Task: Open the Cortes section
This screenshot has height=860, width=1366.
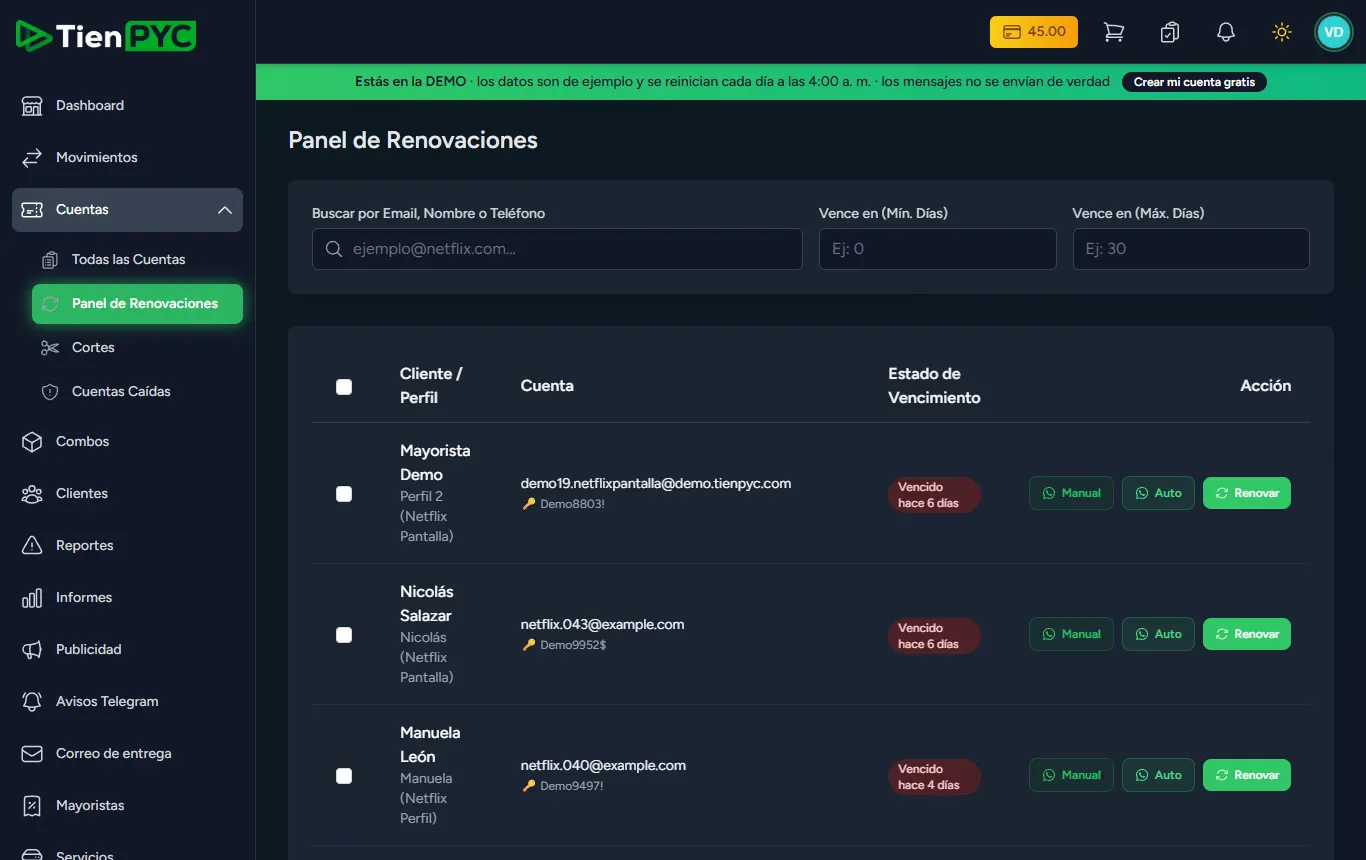Action: click(x=93, y=347)
